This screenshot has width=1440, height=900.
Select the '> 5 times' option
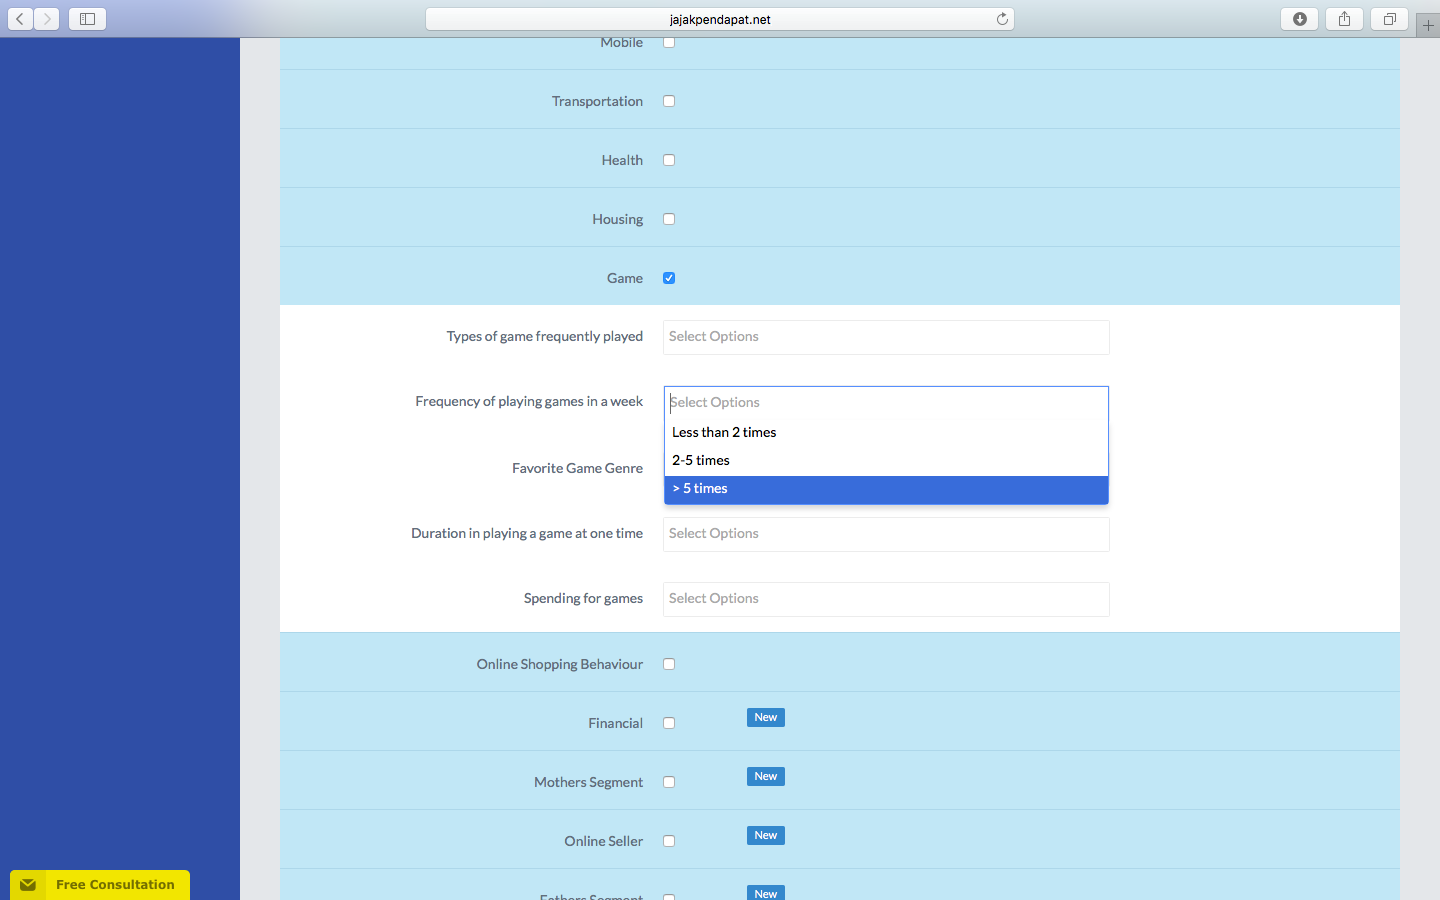coord(886,489)
